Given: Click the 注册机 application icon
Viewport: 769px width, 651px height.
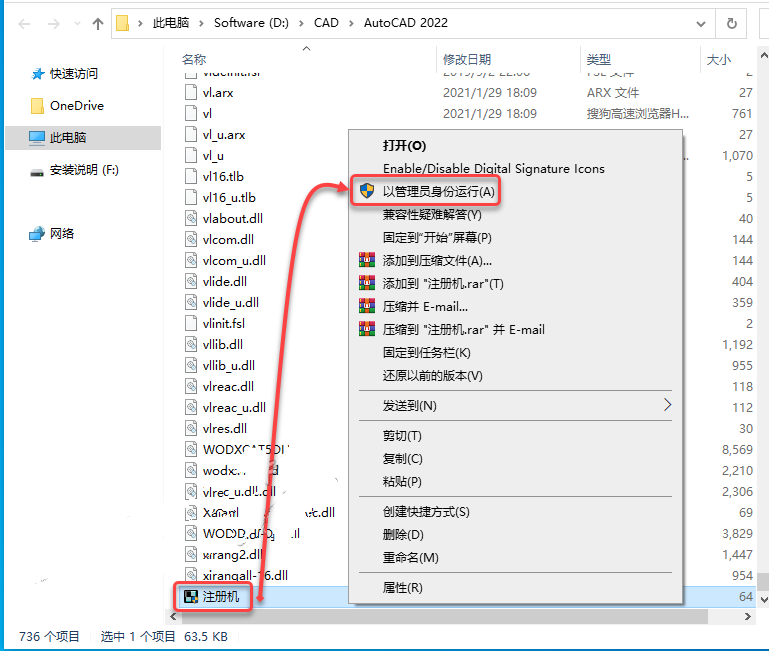Looking at the screenshot, I should [191, 597].
